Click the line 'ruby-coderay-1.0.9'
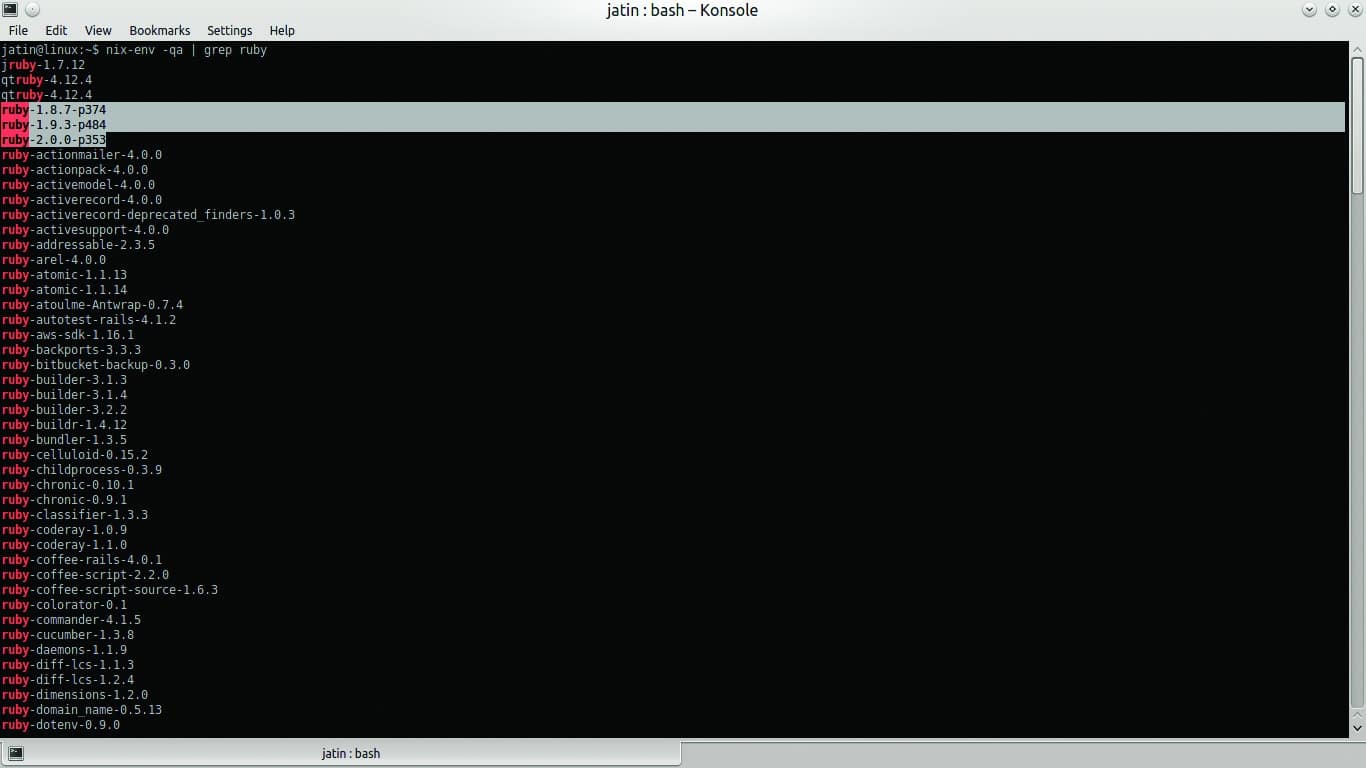 (64, 530)
